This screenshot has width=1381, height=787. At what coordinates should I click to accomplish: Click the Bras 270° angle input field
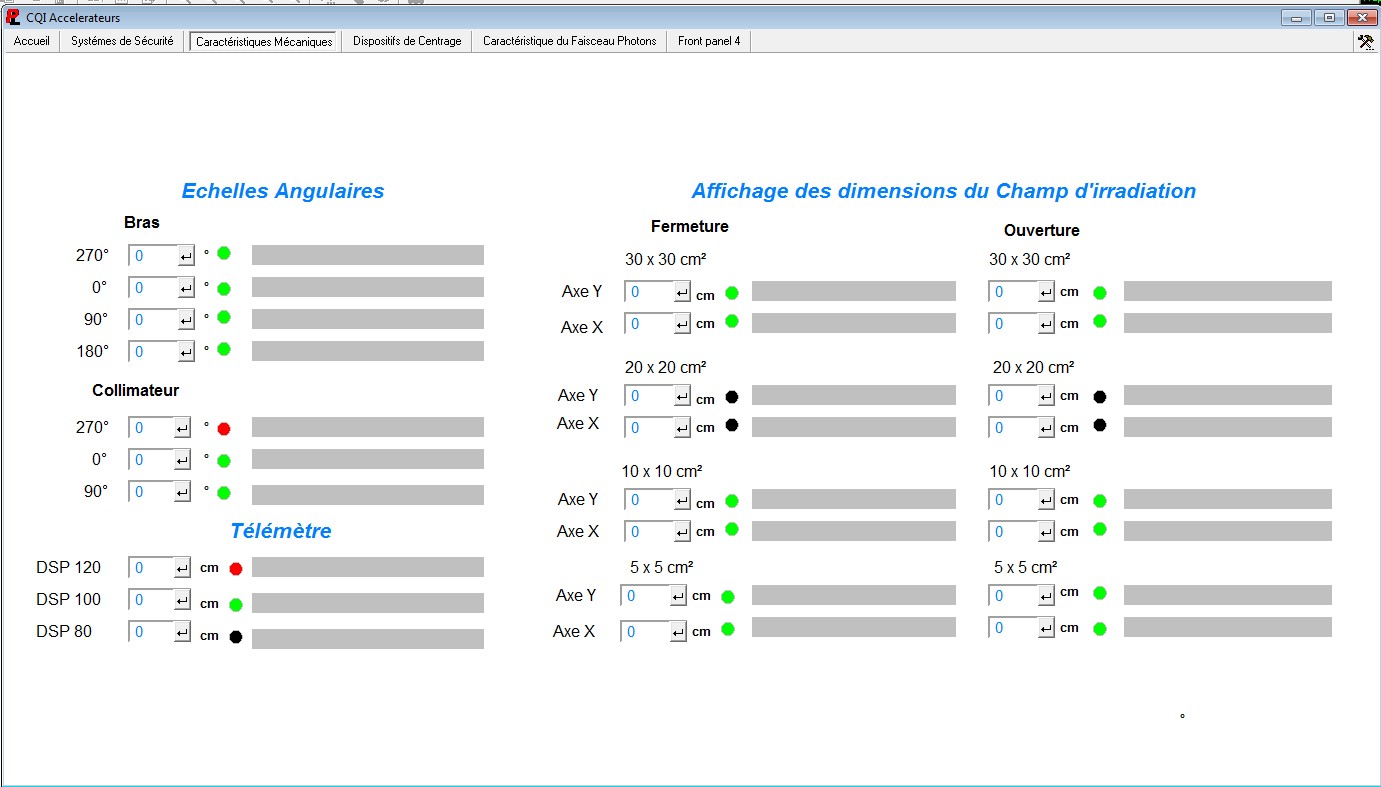point(153,256)
